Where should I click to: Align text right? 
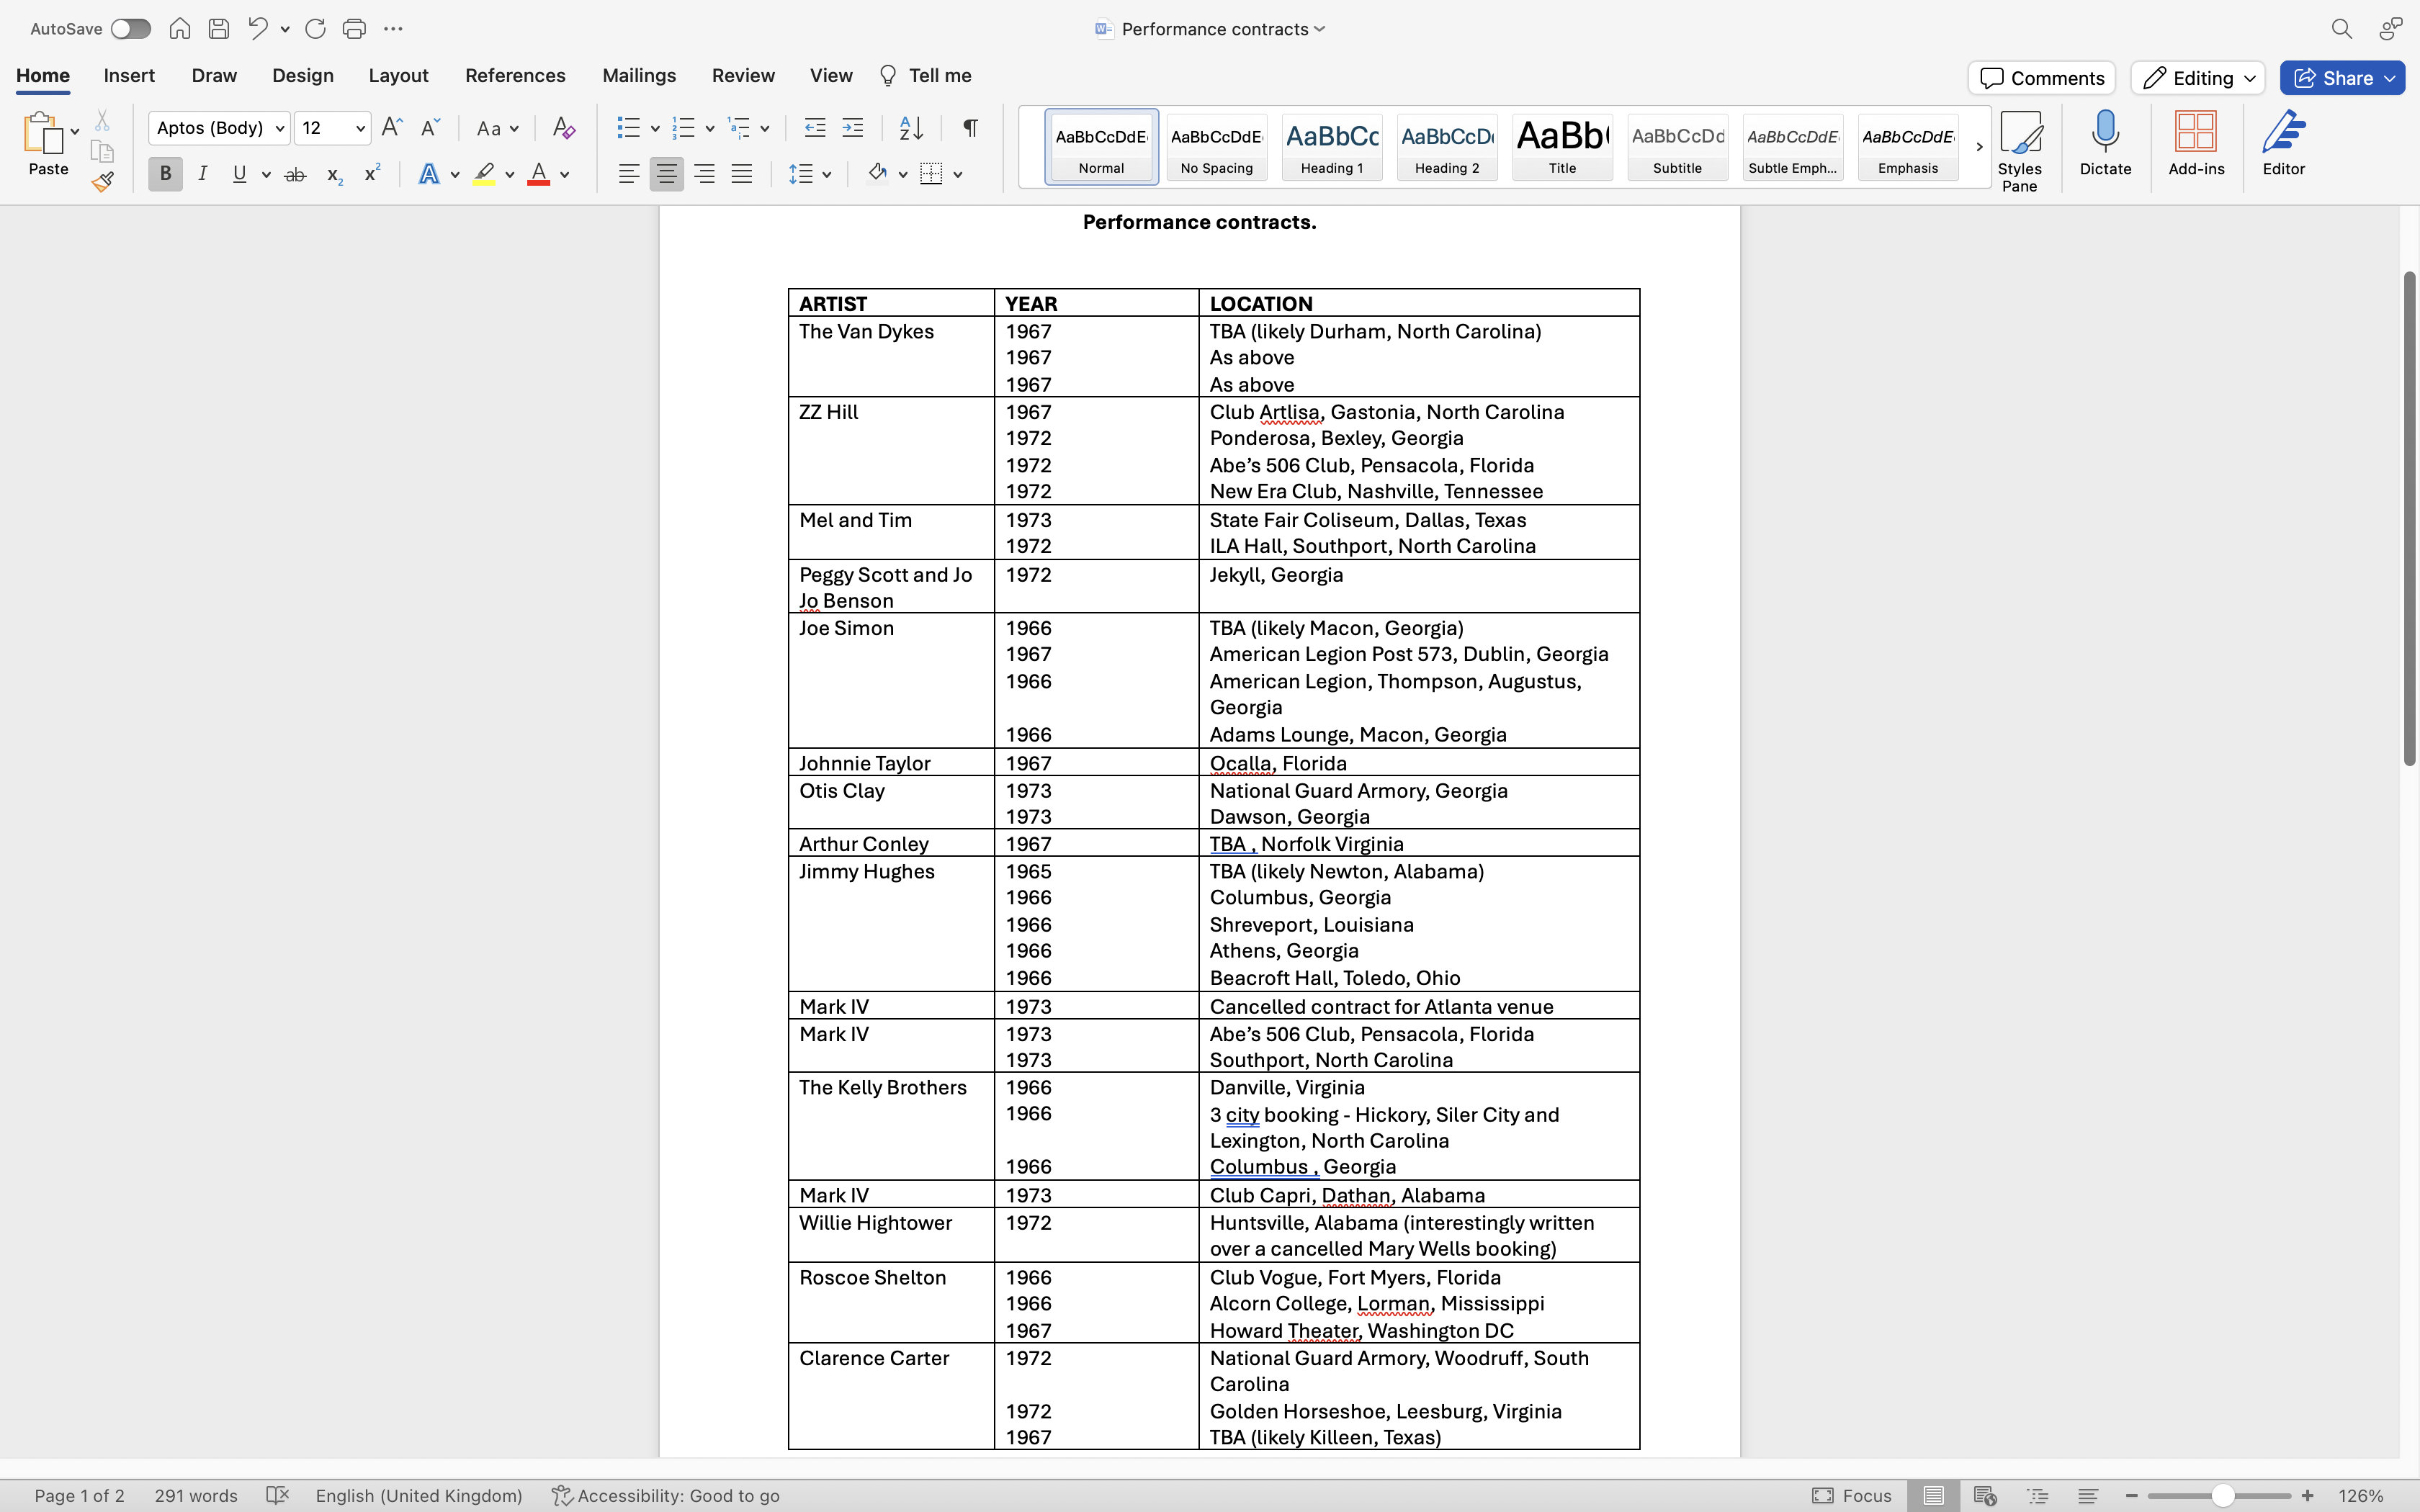(x=704, y=174)
